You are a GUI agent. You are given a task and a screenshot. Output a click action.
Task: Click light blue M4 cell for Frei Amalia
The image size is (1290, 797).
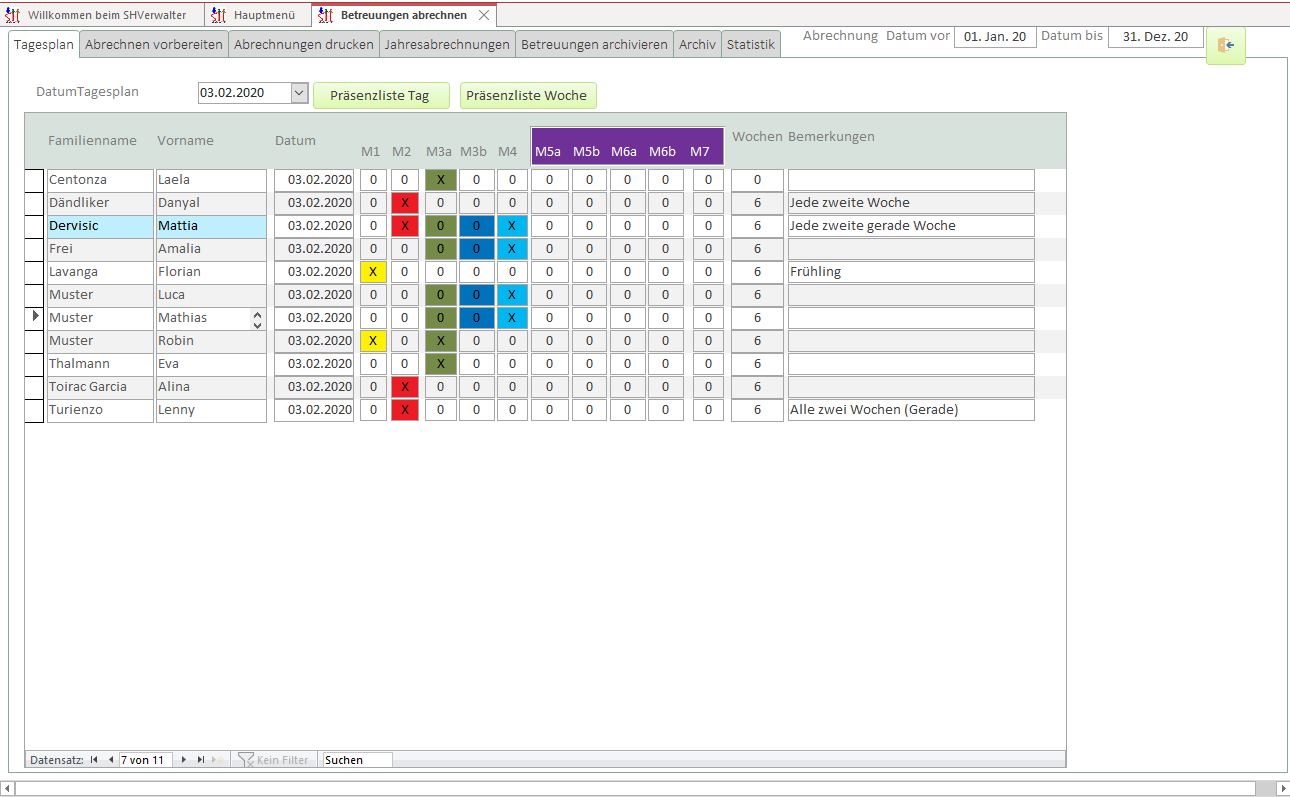click(512, 249)
